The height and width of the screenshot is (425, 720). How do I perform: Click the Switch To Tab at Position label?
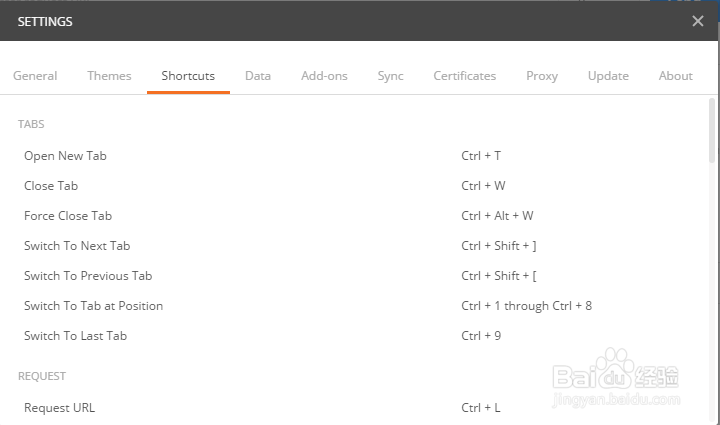coord(94,306)
